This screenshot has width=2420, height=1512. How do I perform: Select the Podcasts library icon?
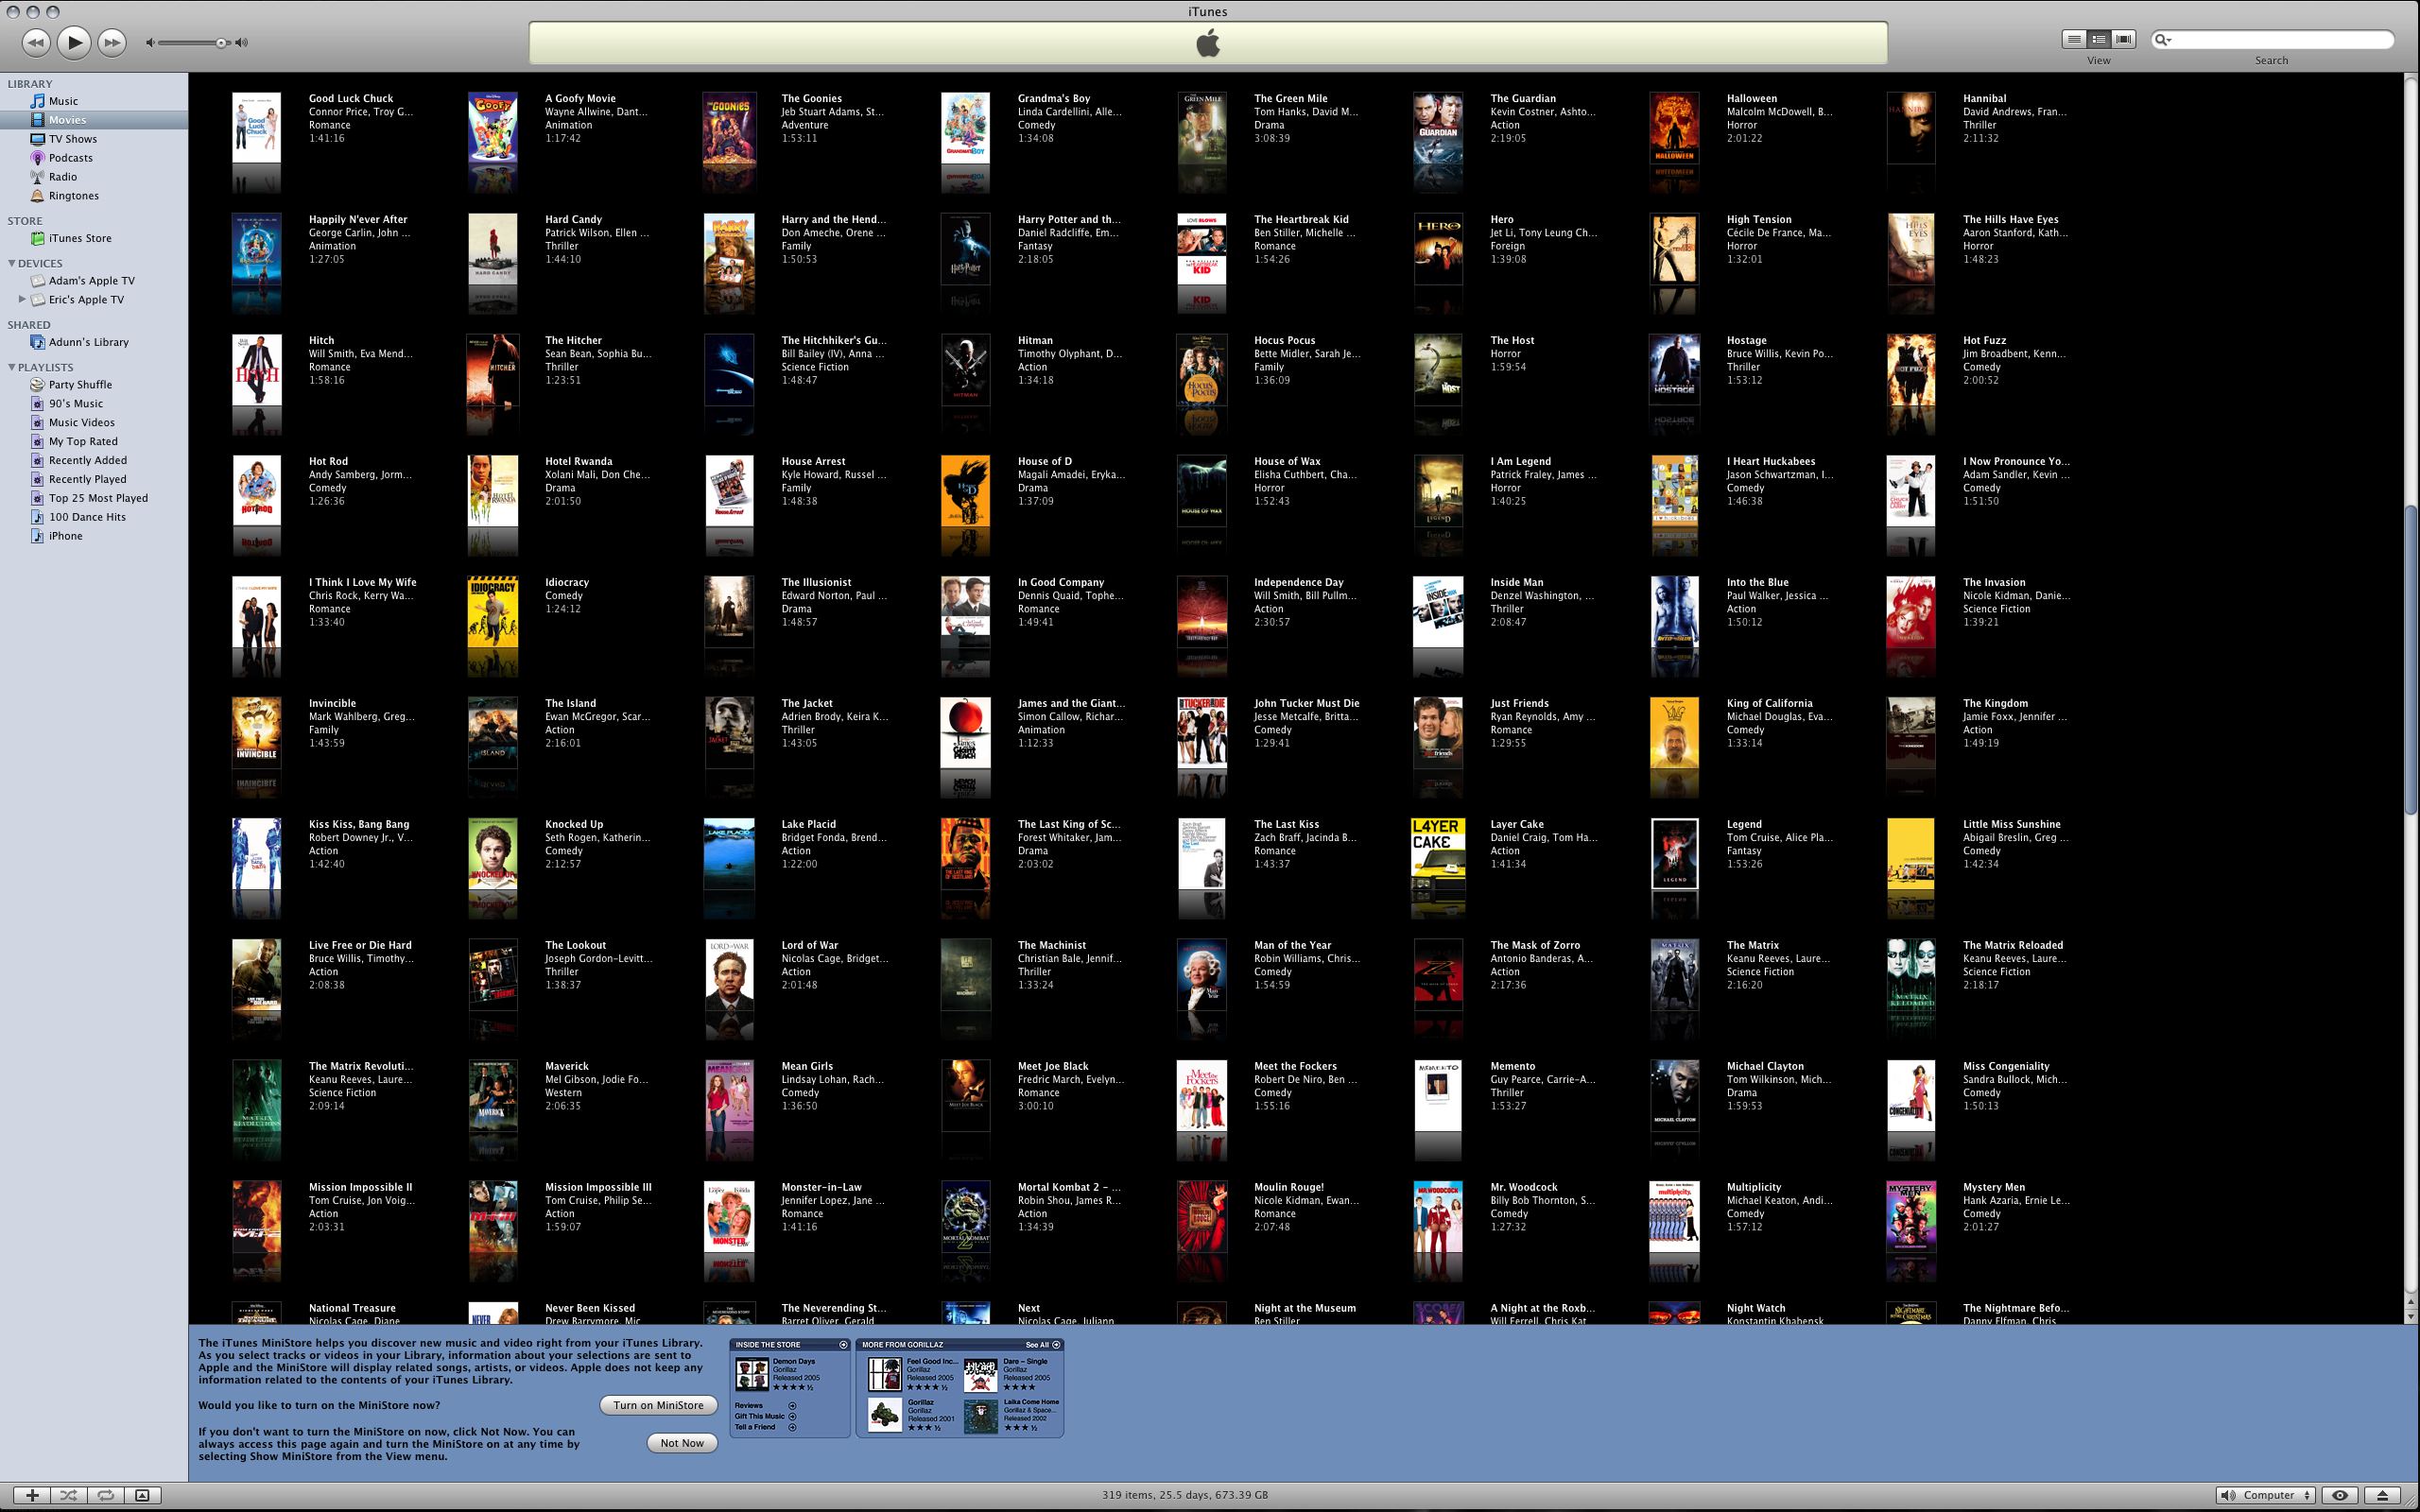(38, 158)
